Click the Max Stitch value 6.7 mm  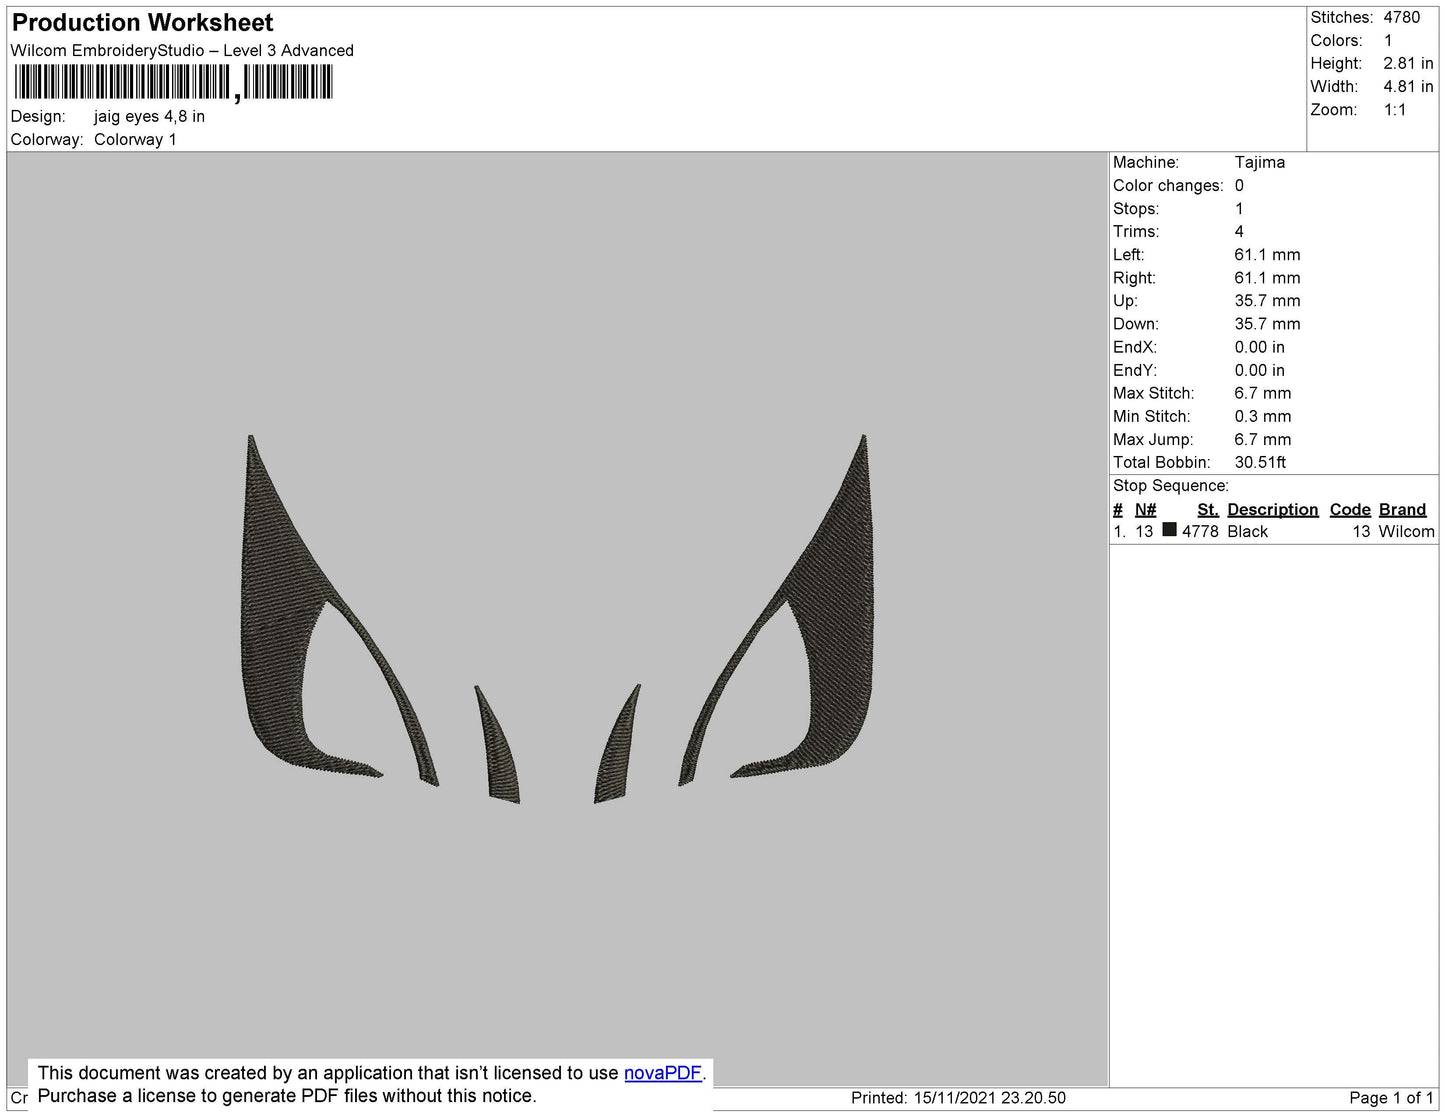pyautogui.click(x=1262, y=394)
